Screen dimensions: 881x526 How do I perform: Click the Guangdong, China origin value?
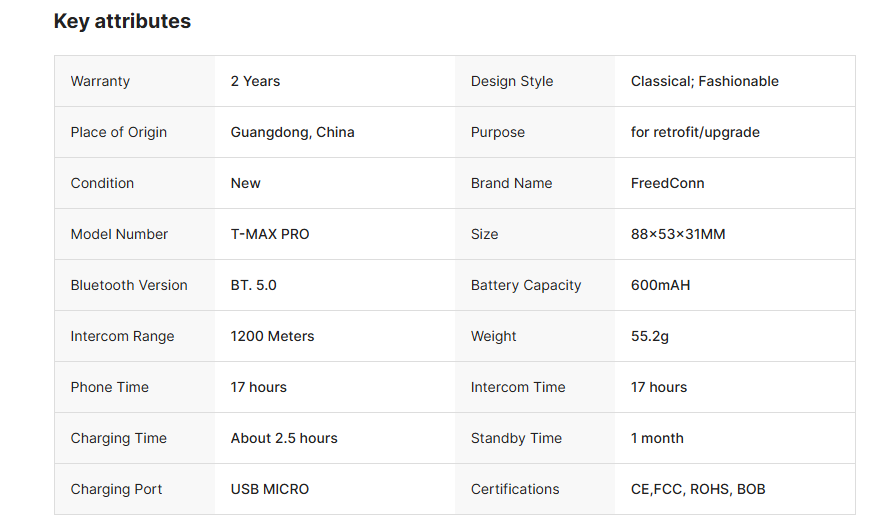[x=292, y=132]
